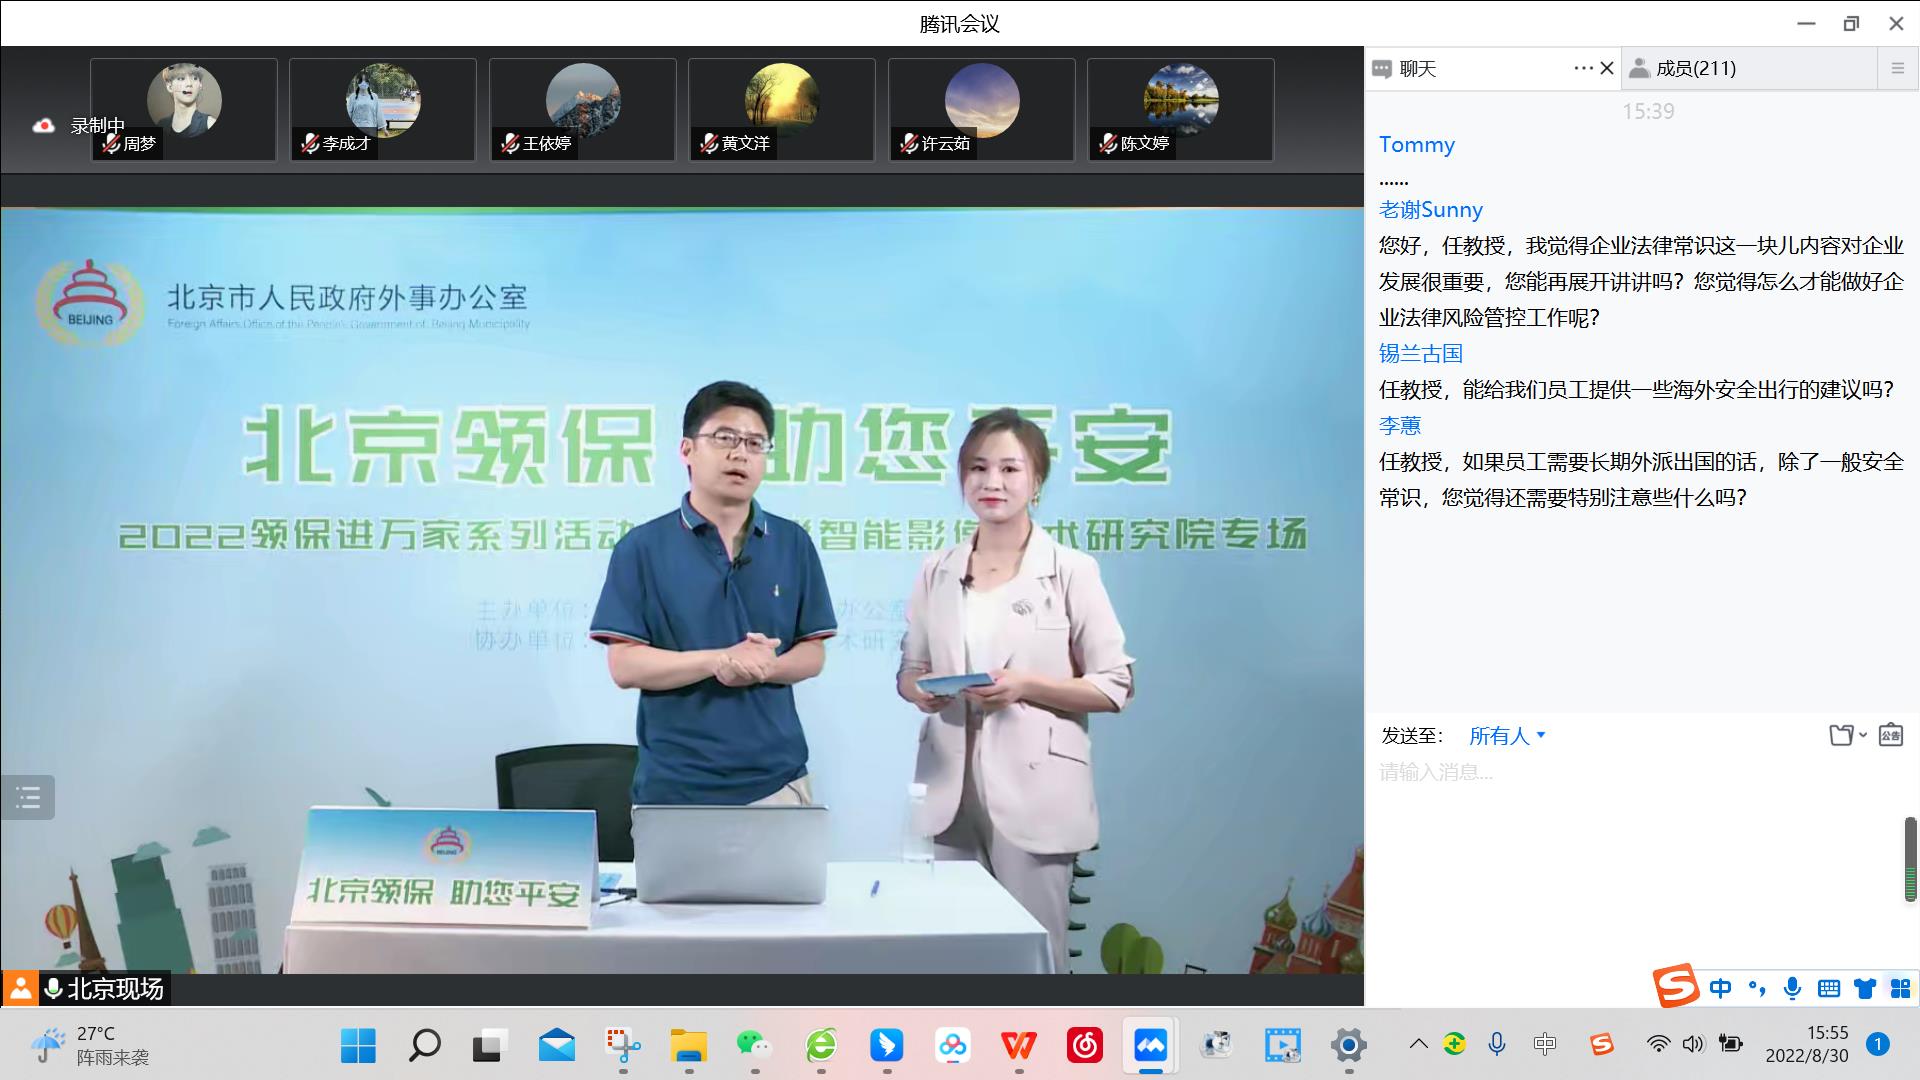Toggle taskbar microphone tray icon
The image size is (1920, 1080).
1497,1045
